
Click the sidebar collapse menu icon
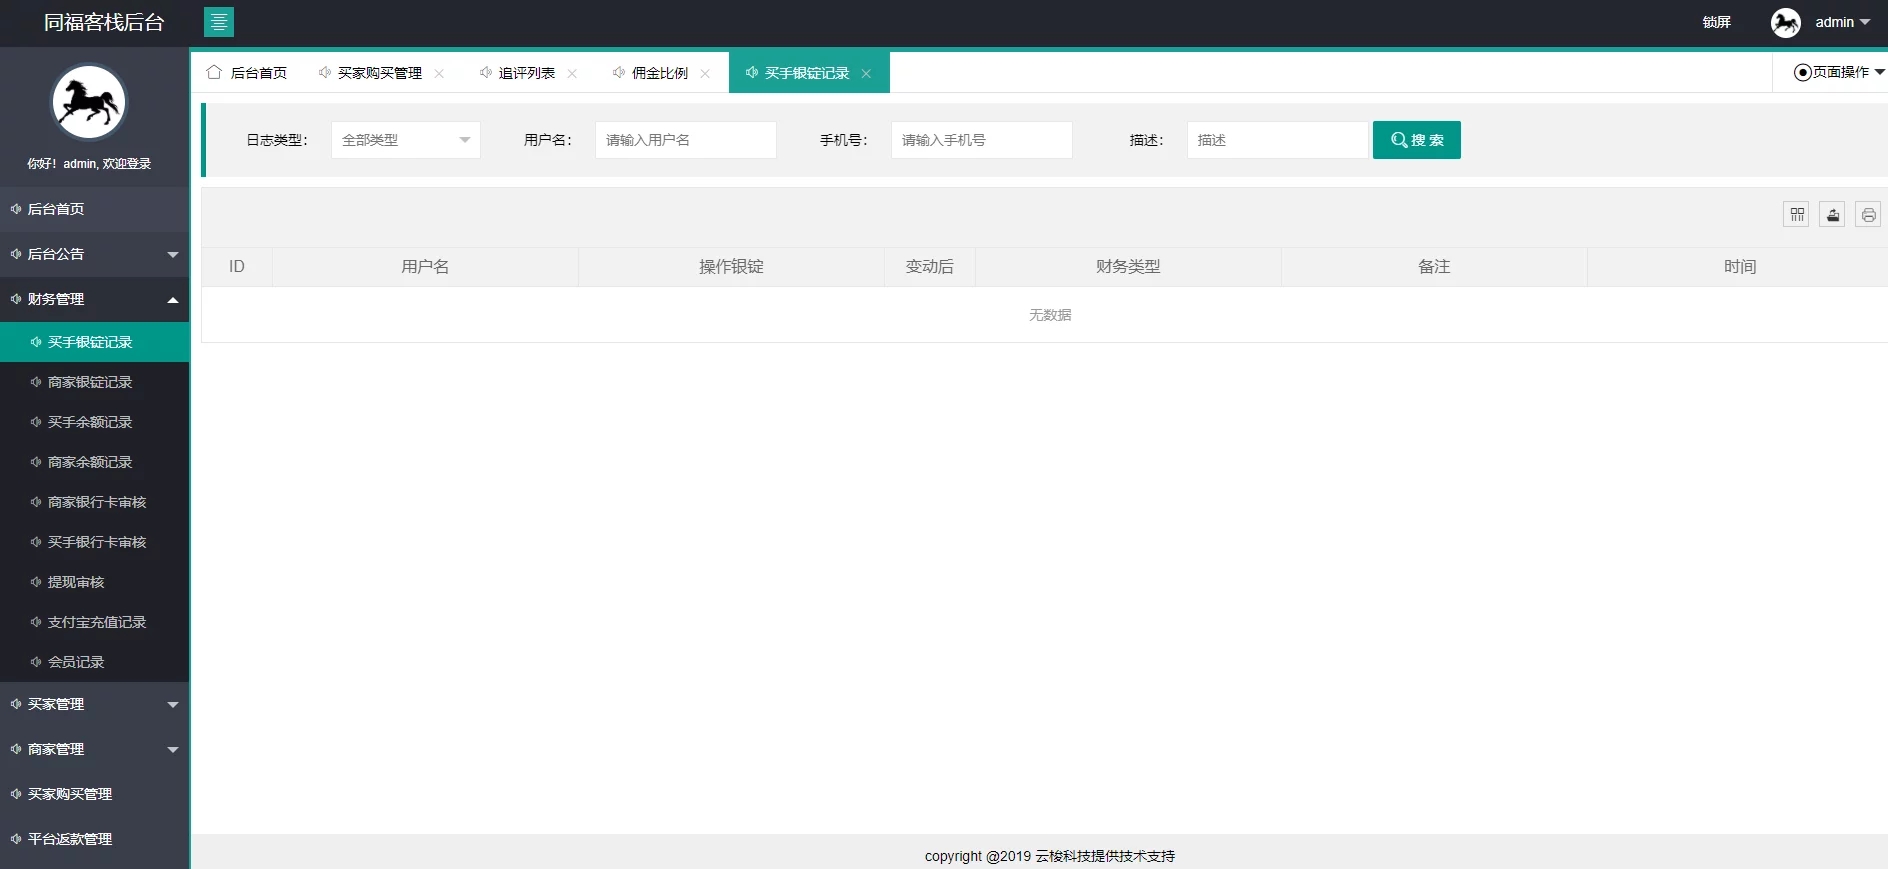(x=218, y=22)
